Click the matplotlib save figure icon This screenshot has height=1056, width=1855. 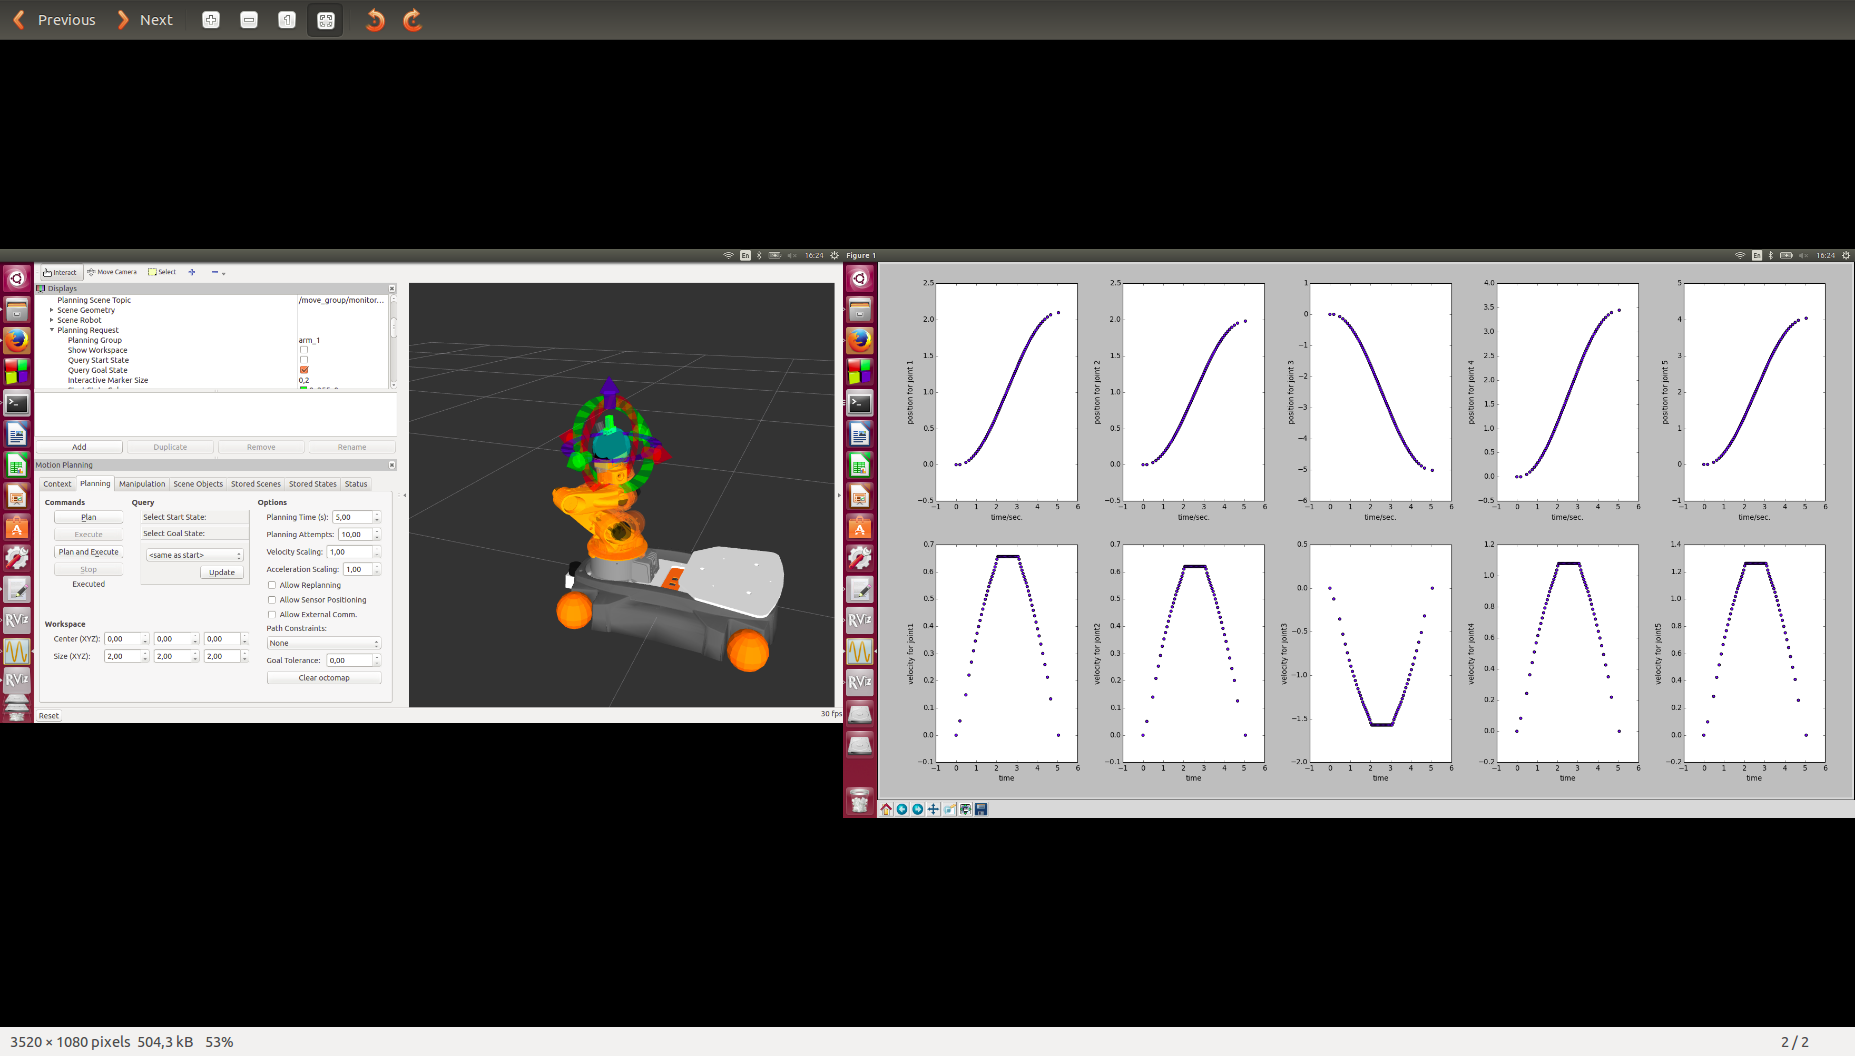[981, 809]
